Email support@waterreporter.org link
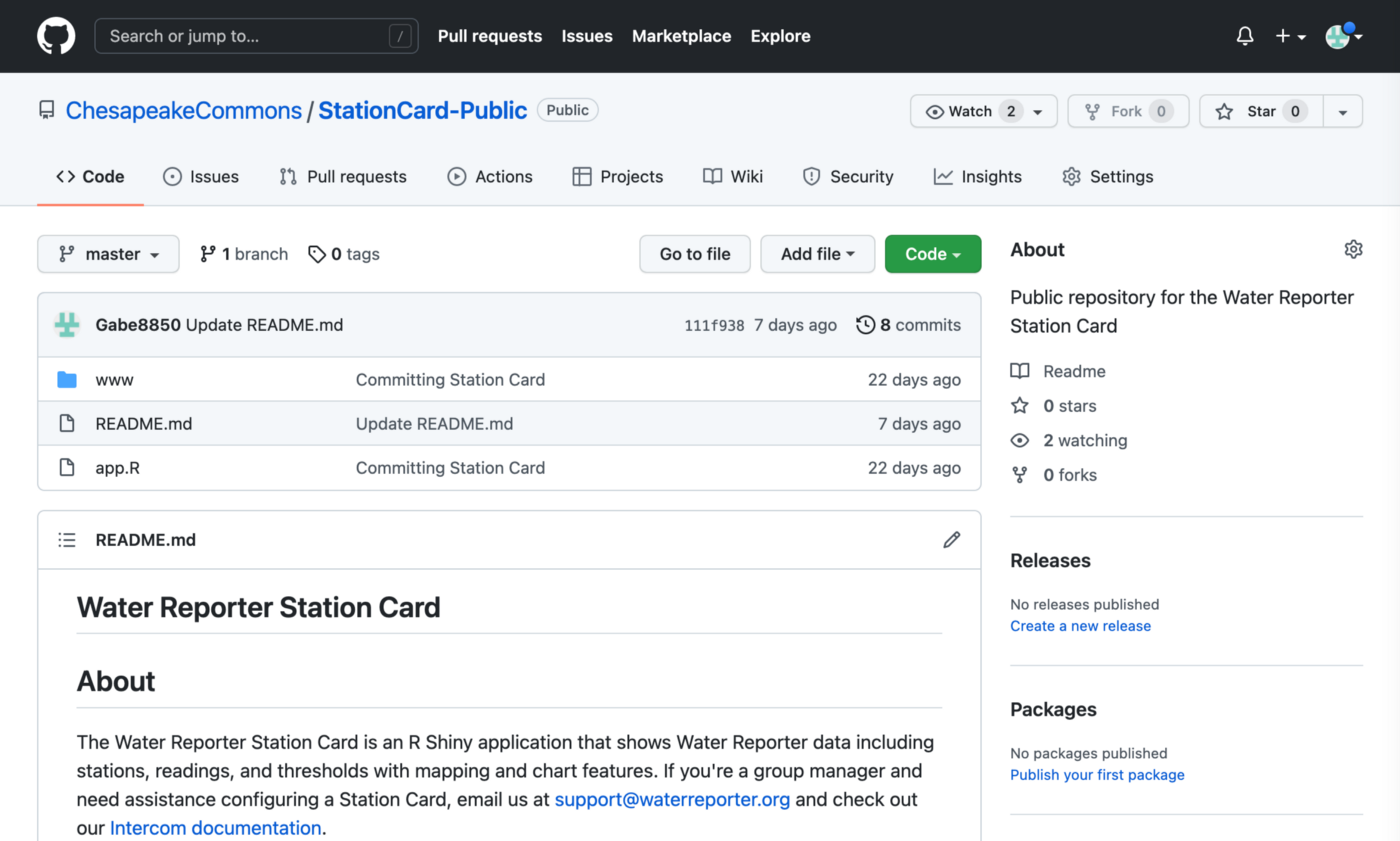This screenshot has width=1400, height=841. (x=672, y=800)
